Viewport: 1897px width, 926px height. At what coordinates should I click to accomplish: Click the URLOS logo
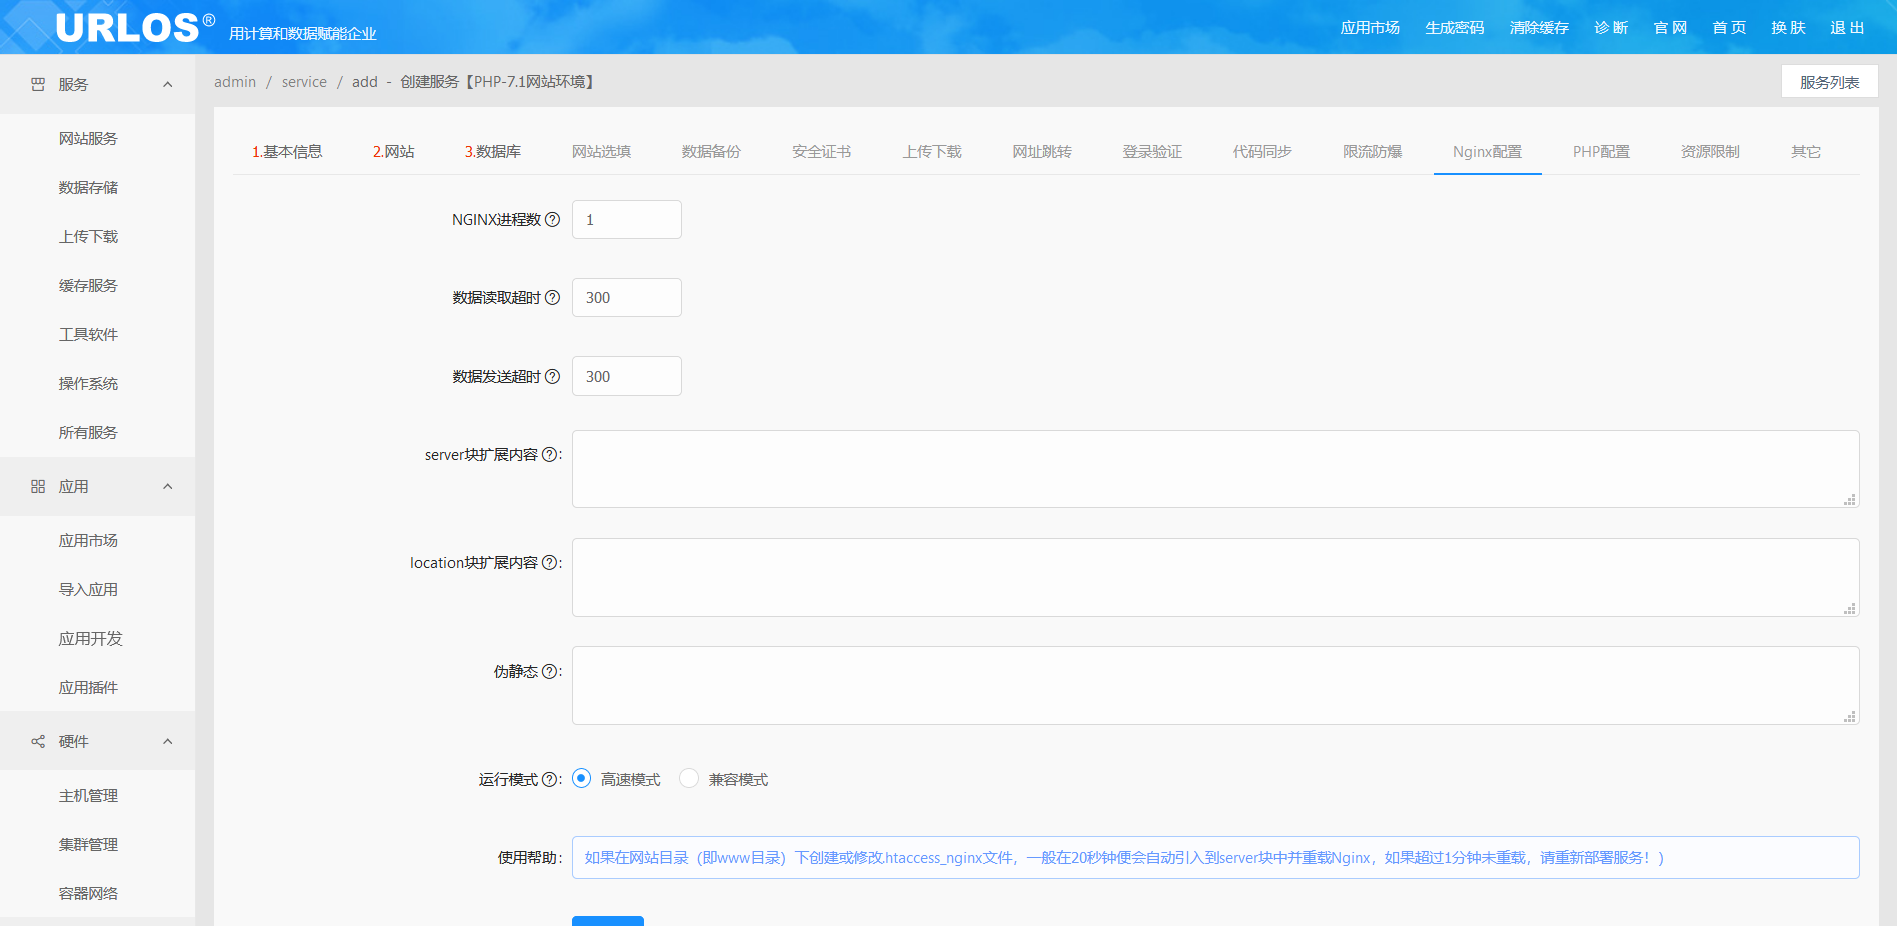[x=127, y=27]
